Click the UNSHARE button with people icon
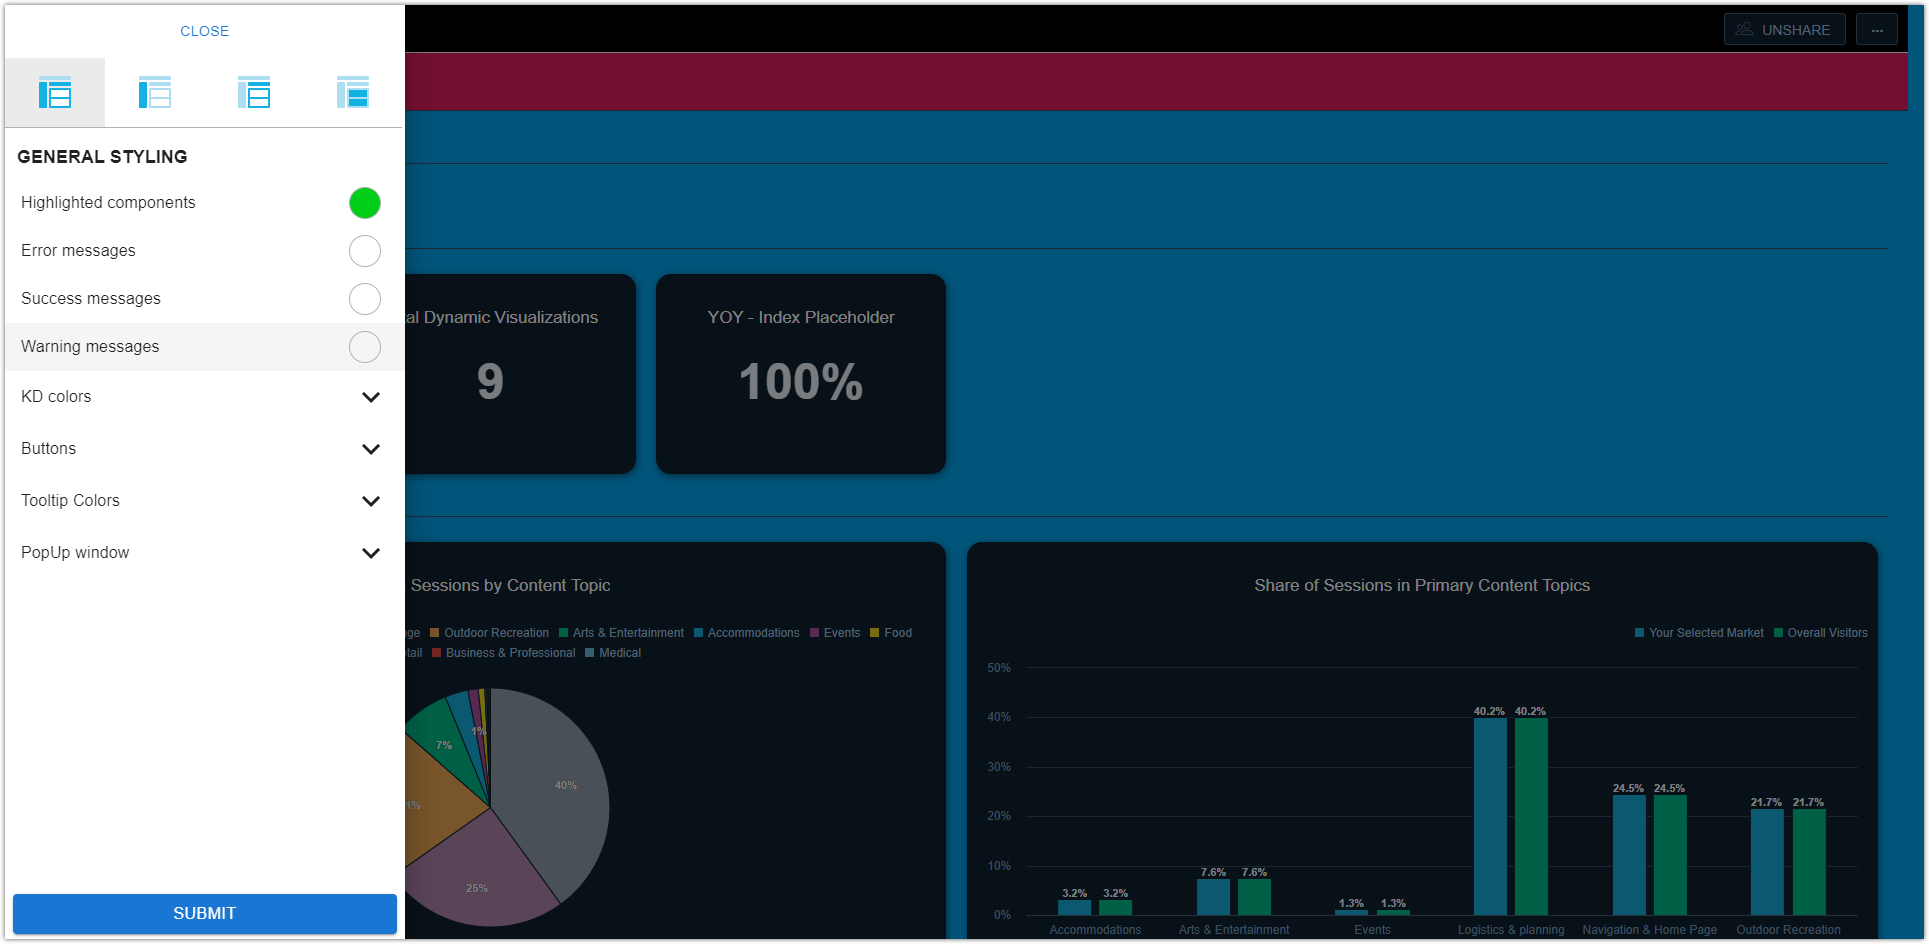The width and height of the screenshot is (1929, 944). pos(1784,29)
